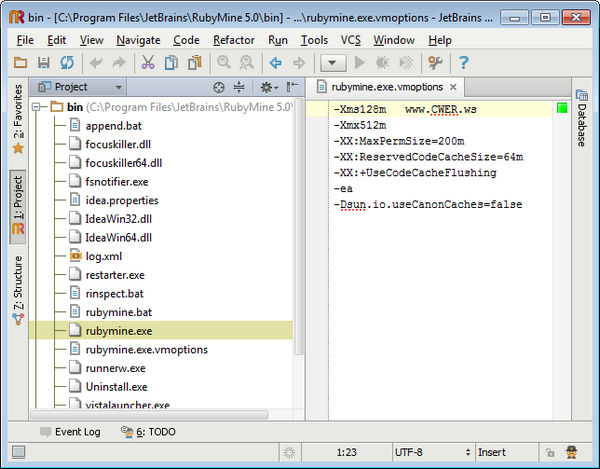Select idea.properties in project tree
Viewport: 600px width, 469px height.
point(121,200)
